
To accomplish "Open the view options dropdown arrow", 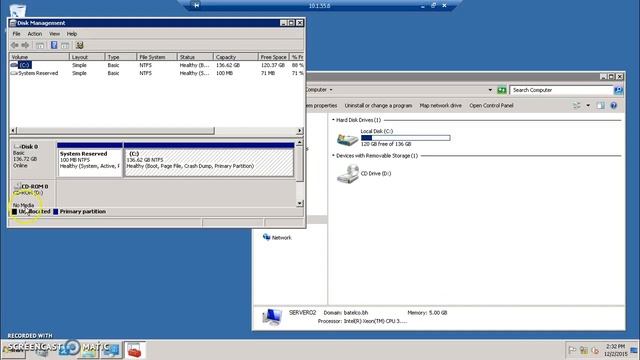I will tap(588, 106).
